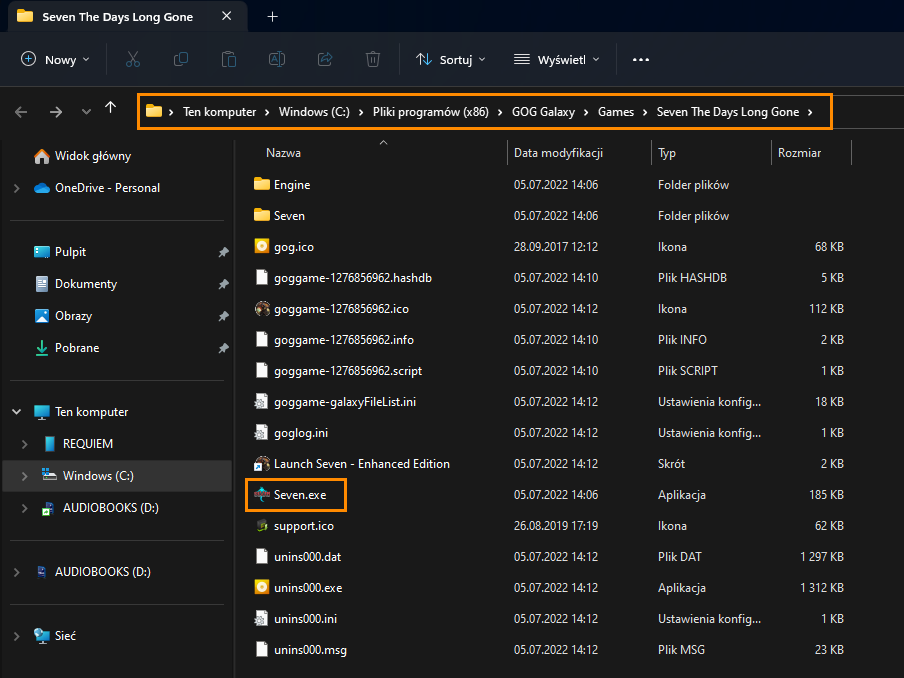
Task: Click the support.ico file icon
Action: (262, 526)
